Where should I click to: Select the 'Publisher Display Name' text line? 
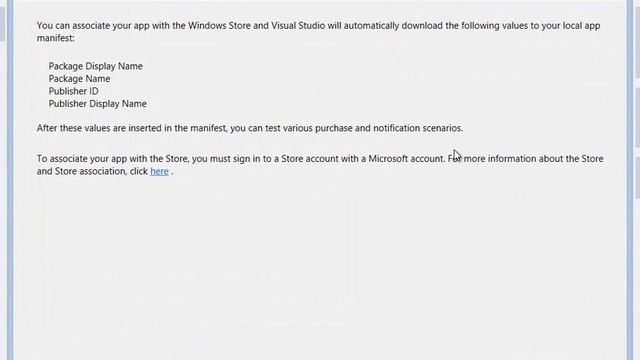click(98, 104)
